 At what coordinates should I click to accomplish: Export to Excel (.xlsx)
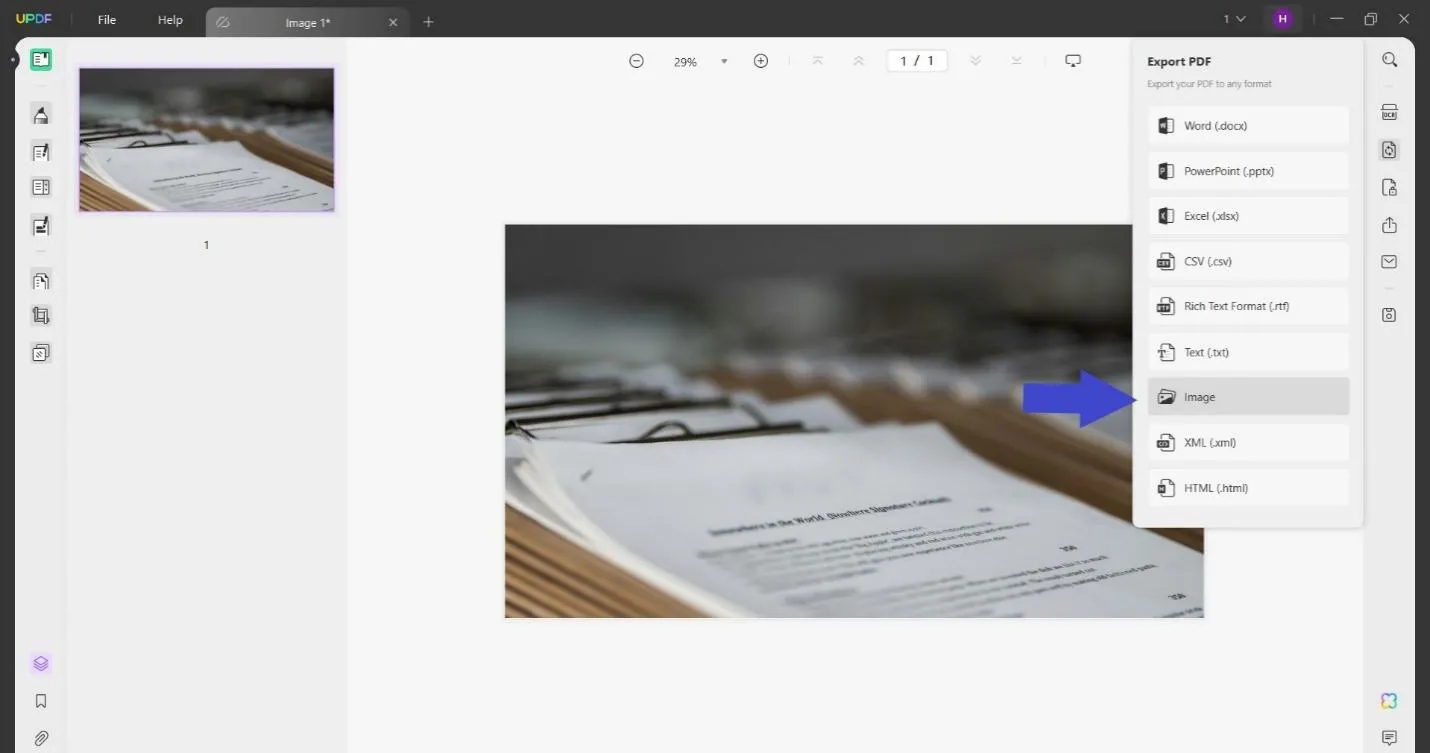tap(1248, 216)
